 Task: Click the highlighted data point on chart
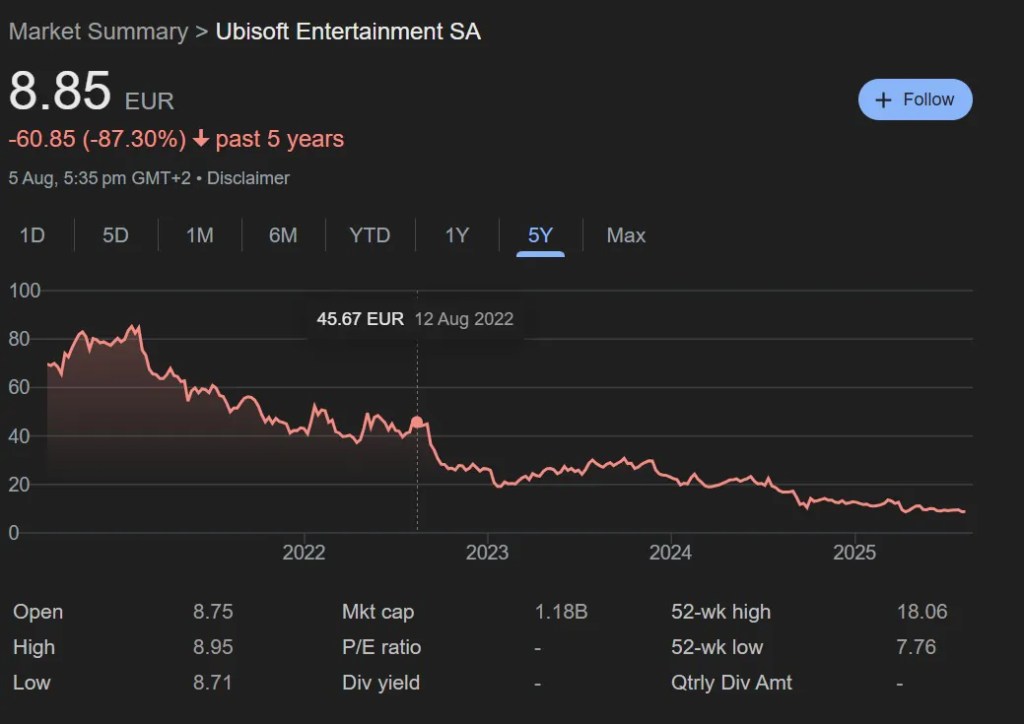pyautogui.click(x=417, y=422)
